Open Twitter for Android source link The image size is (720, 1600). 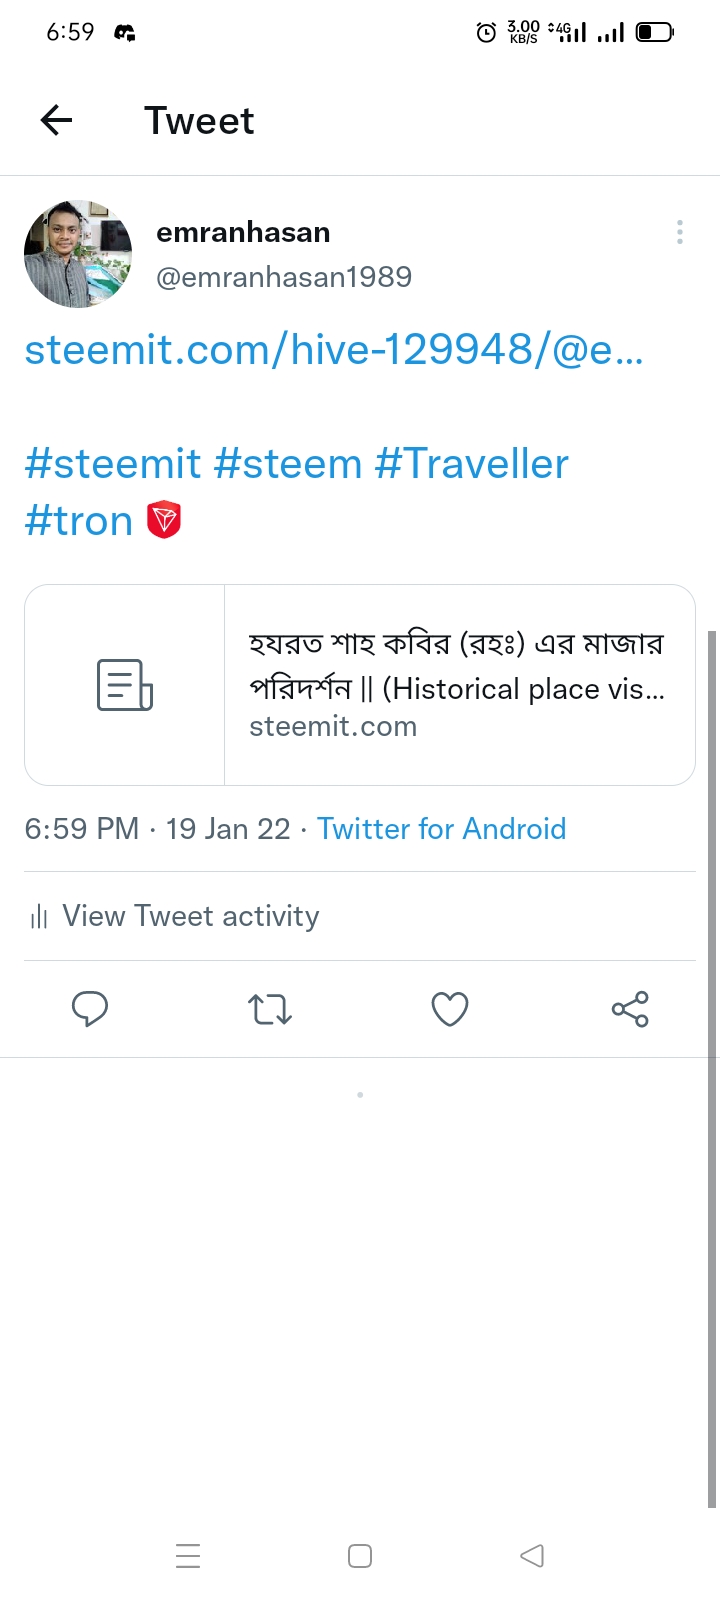[x=442, y=829]
